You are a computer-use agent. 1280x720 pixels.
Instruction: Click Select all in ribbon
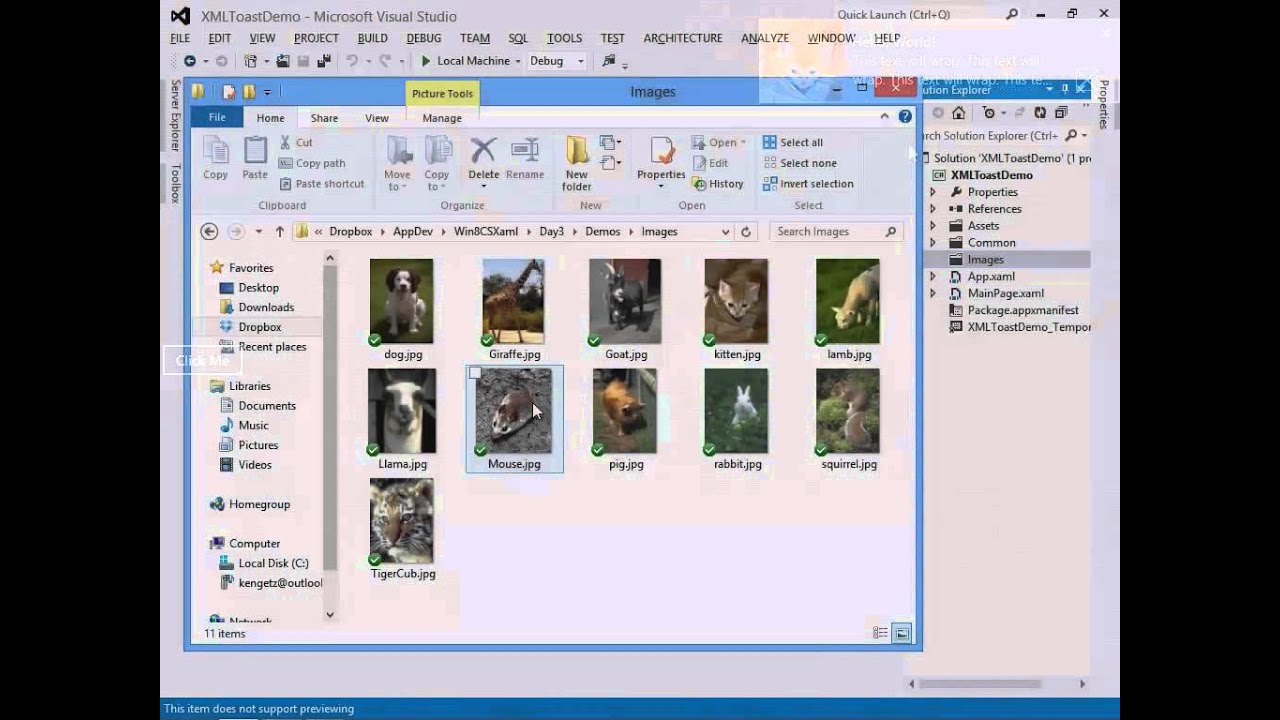coord(793,142)
